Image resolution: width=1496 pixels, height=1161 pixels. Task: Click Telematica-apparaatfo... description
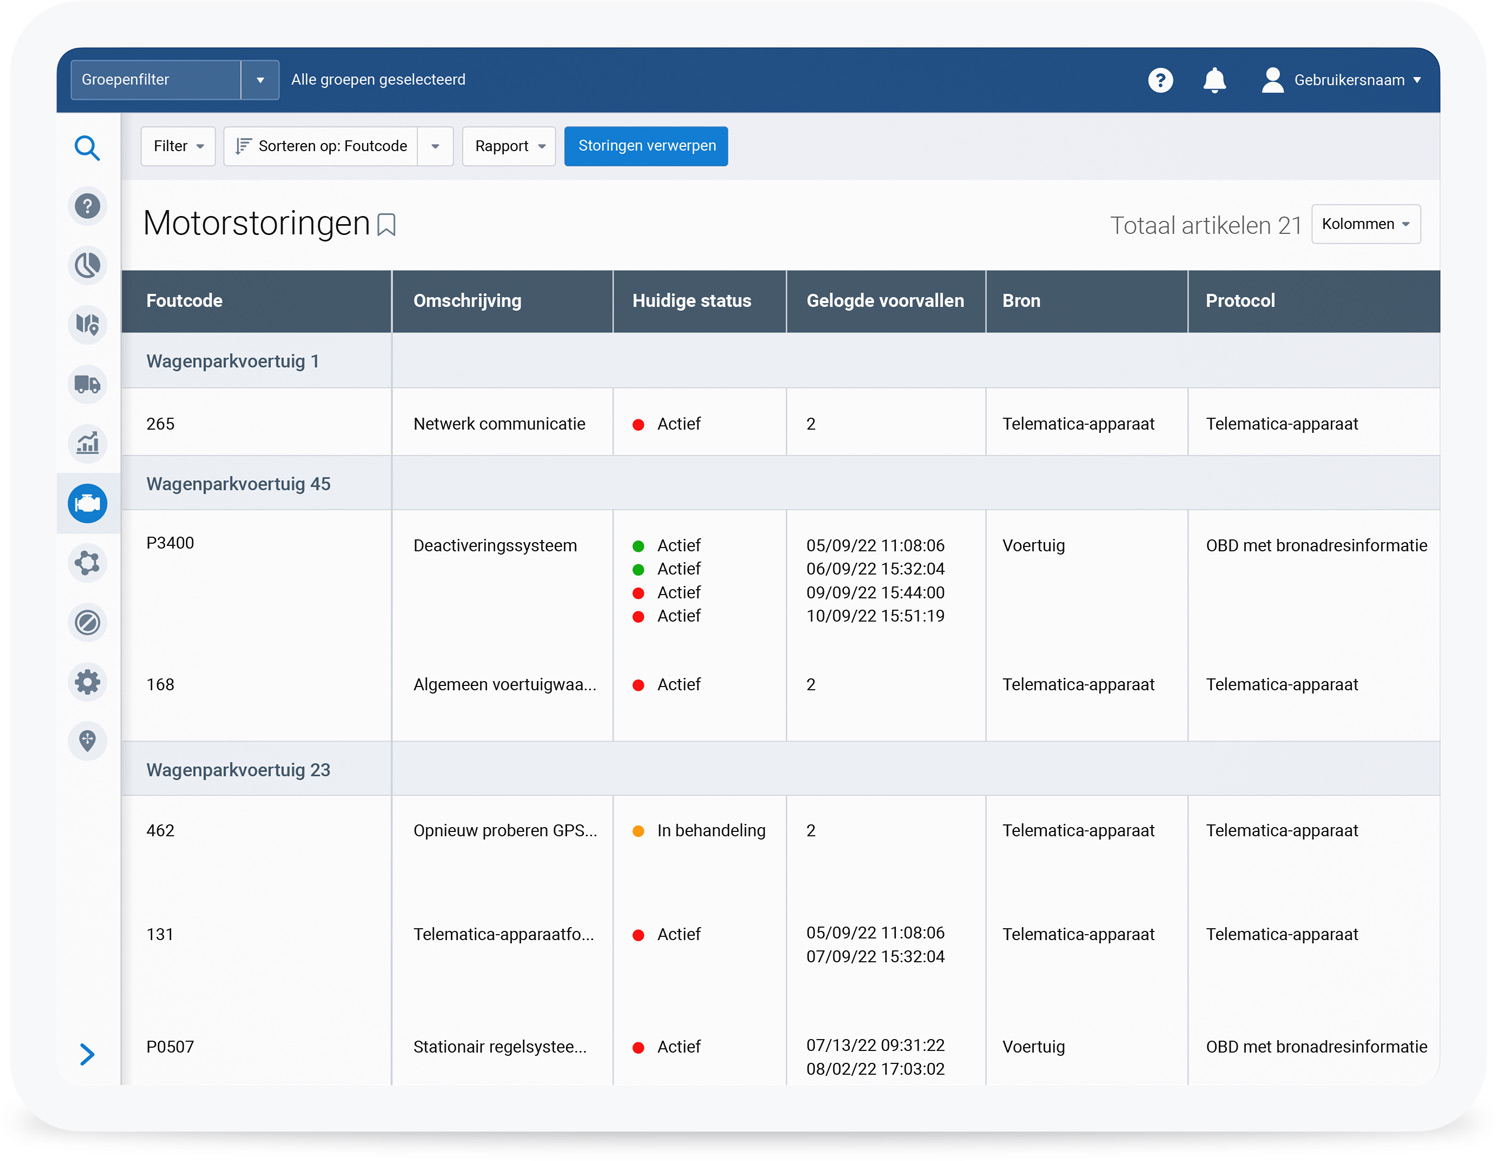point(503,935)
